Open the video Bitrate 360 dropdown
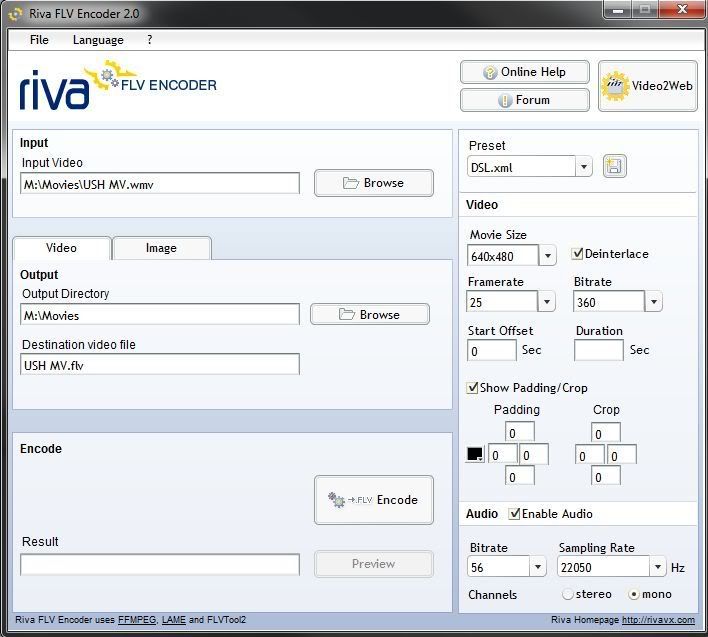This screenshot has width=708, height=637. click(x=653, y=301)
